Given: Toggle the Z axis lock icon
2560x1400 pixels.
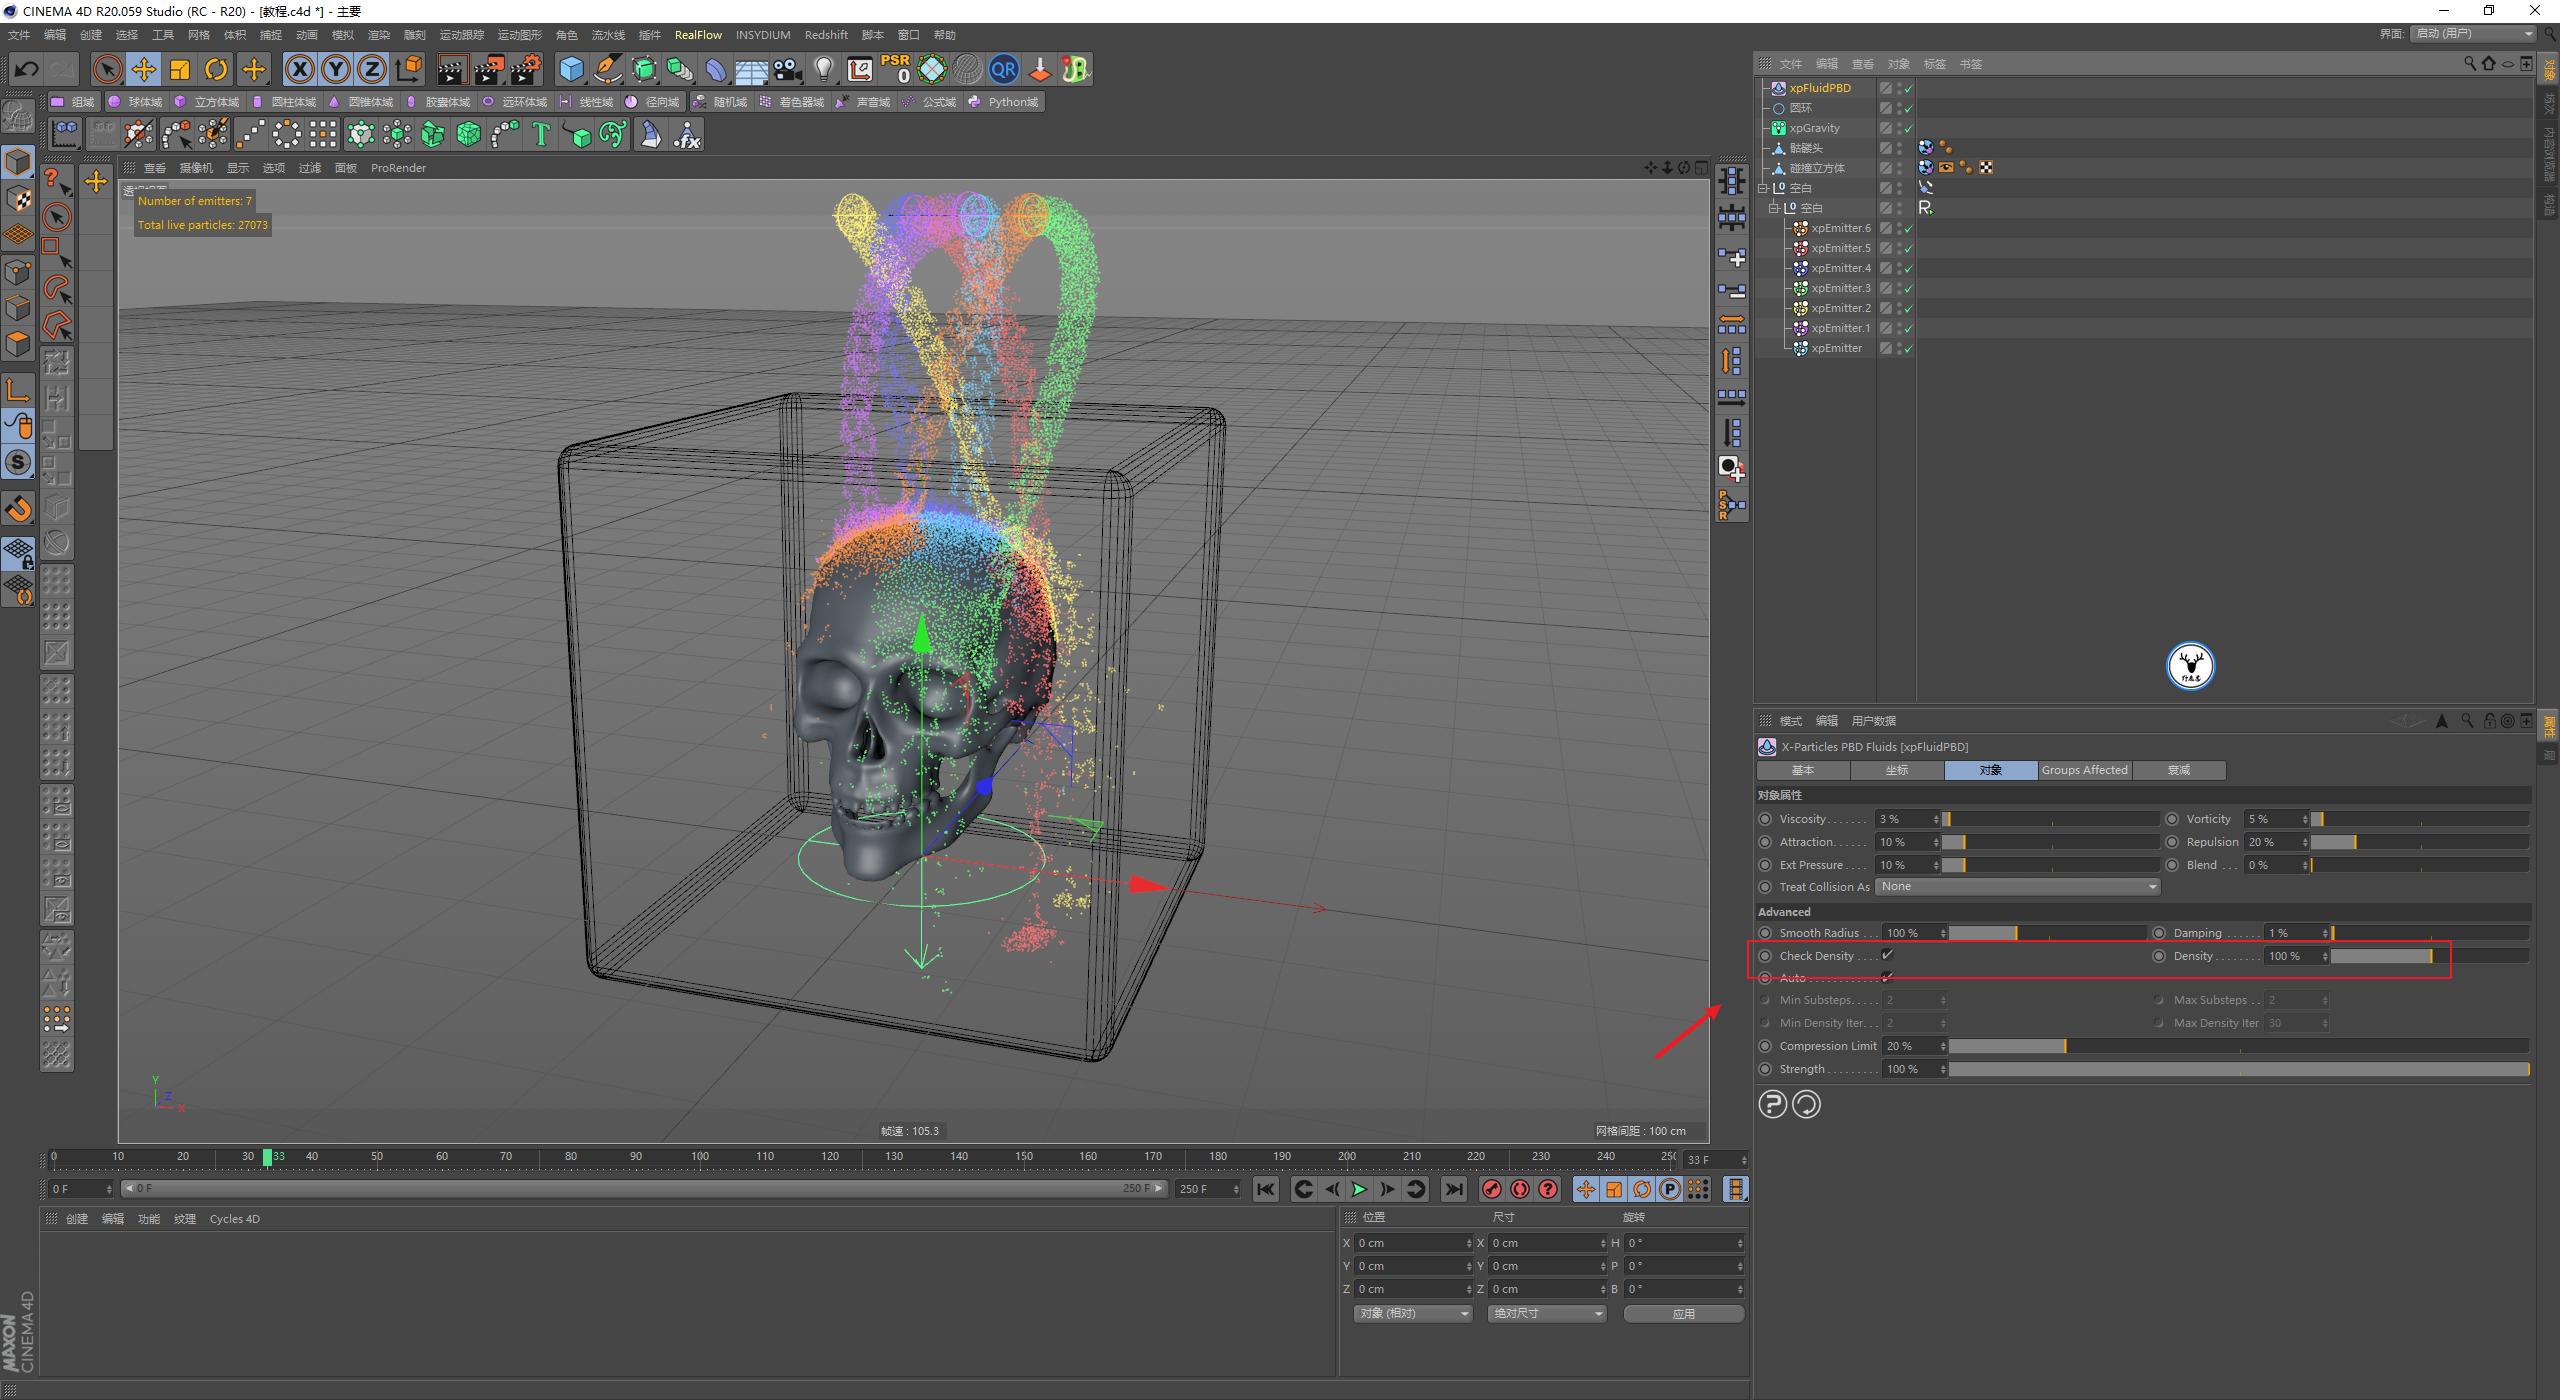Looking at the screenshot, I should pyautogui.click(x=372, y=69).
